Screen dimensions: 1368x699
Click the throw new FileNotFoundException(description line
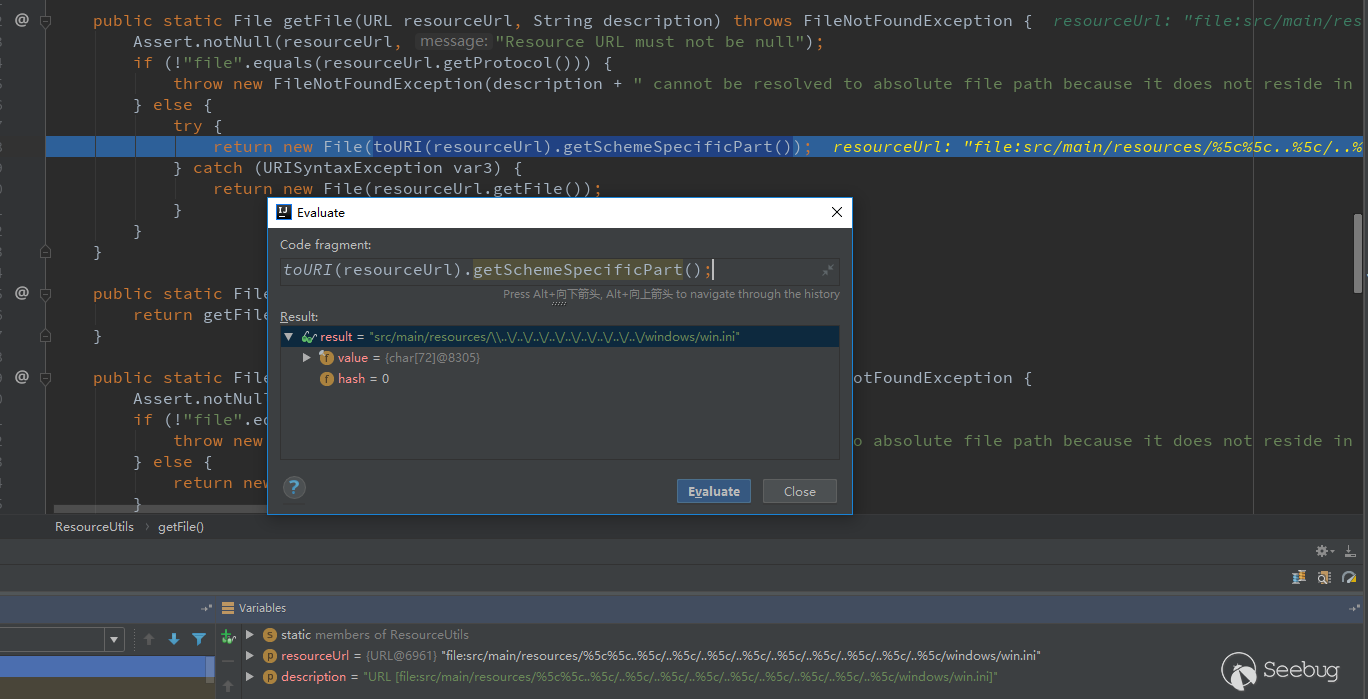click(763, 84)
